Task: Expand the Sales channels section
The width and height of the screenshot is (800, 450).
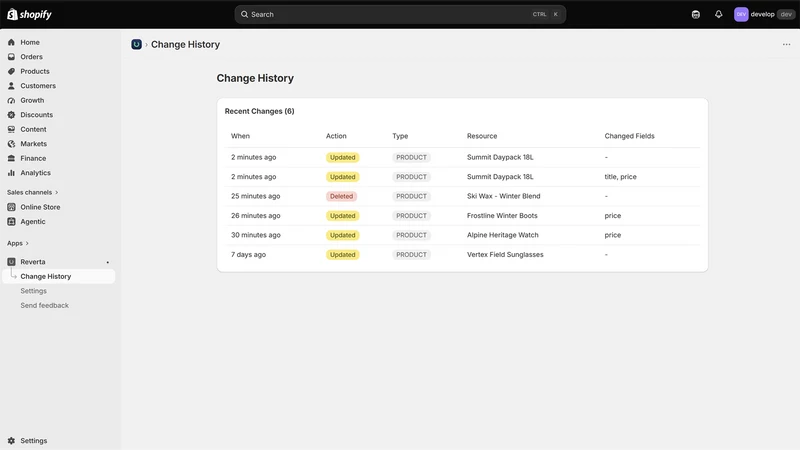Action: [x=33, y=192]
